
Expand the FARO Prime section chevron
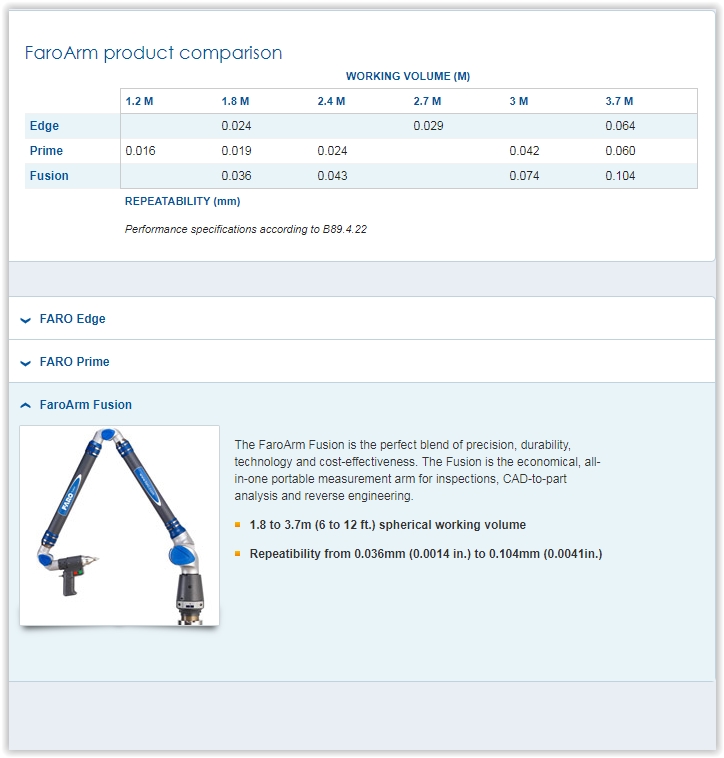(26, 363)
